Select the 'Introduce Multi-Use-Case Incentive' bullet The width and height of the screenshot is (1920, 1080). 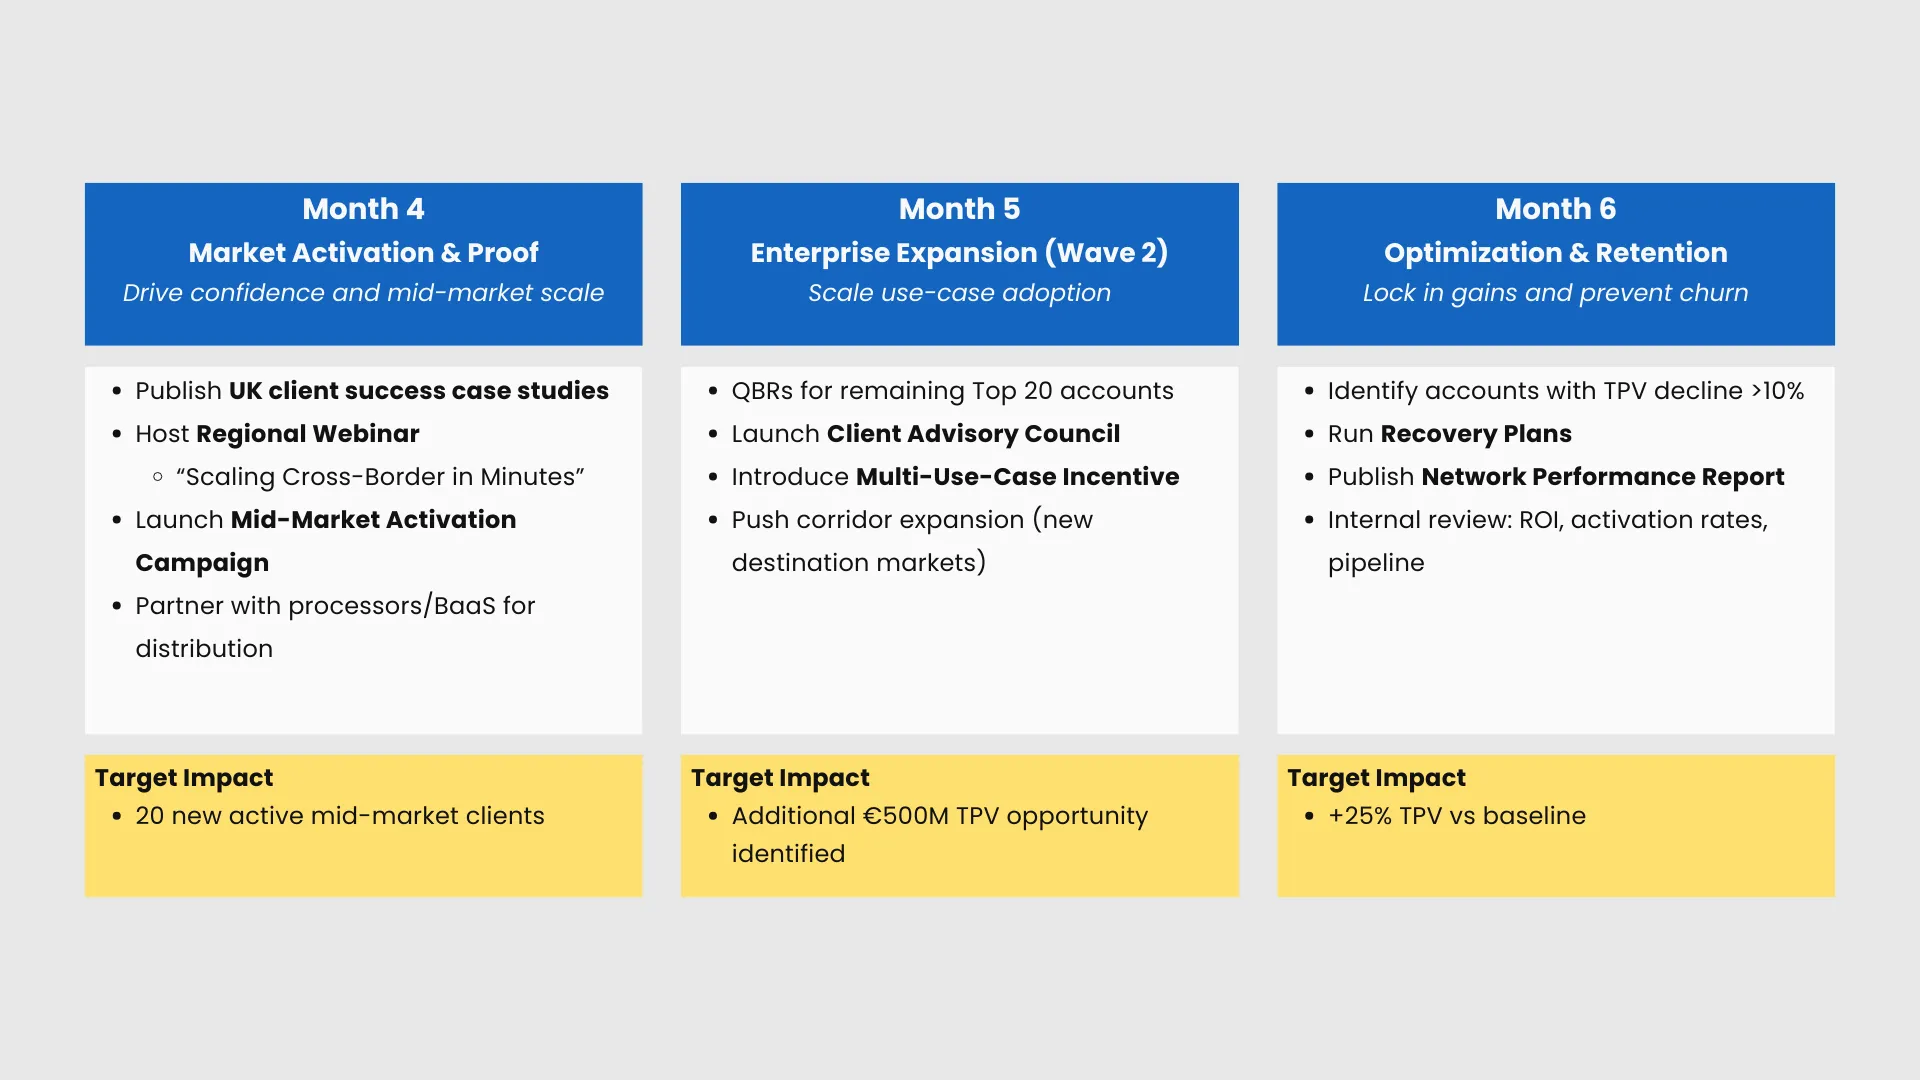[x=955, y=477]
